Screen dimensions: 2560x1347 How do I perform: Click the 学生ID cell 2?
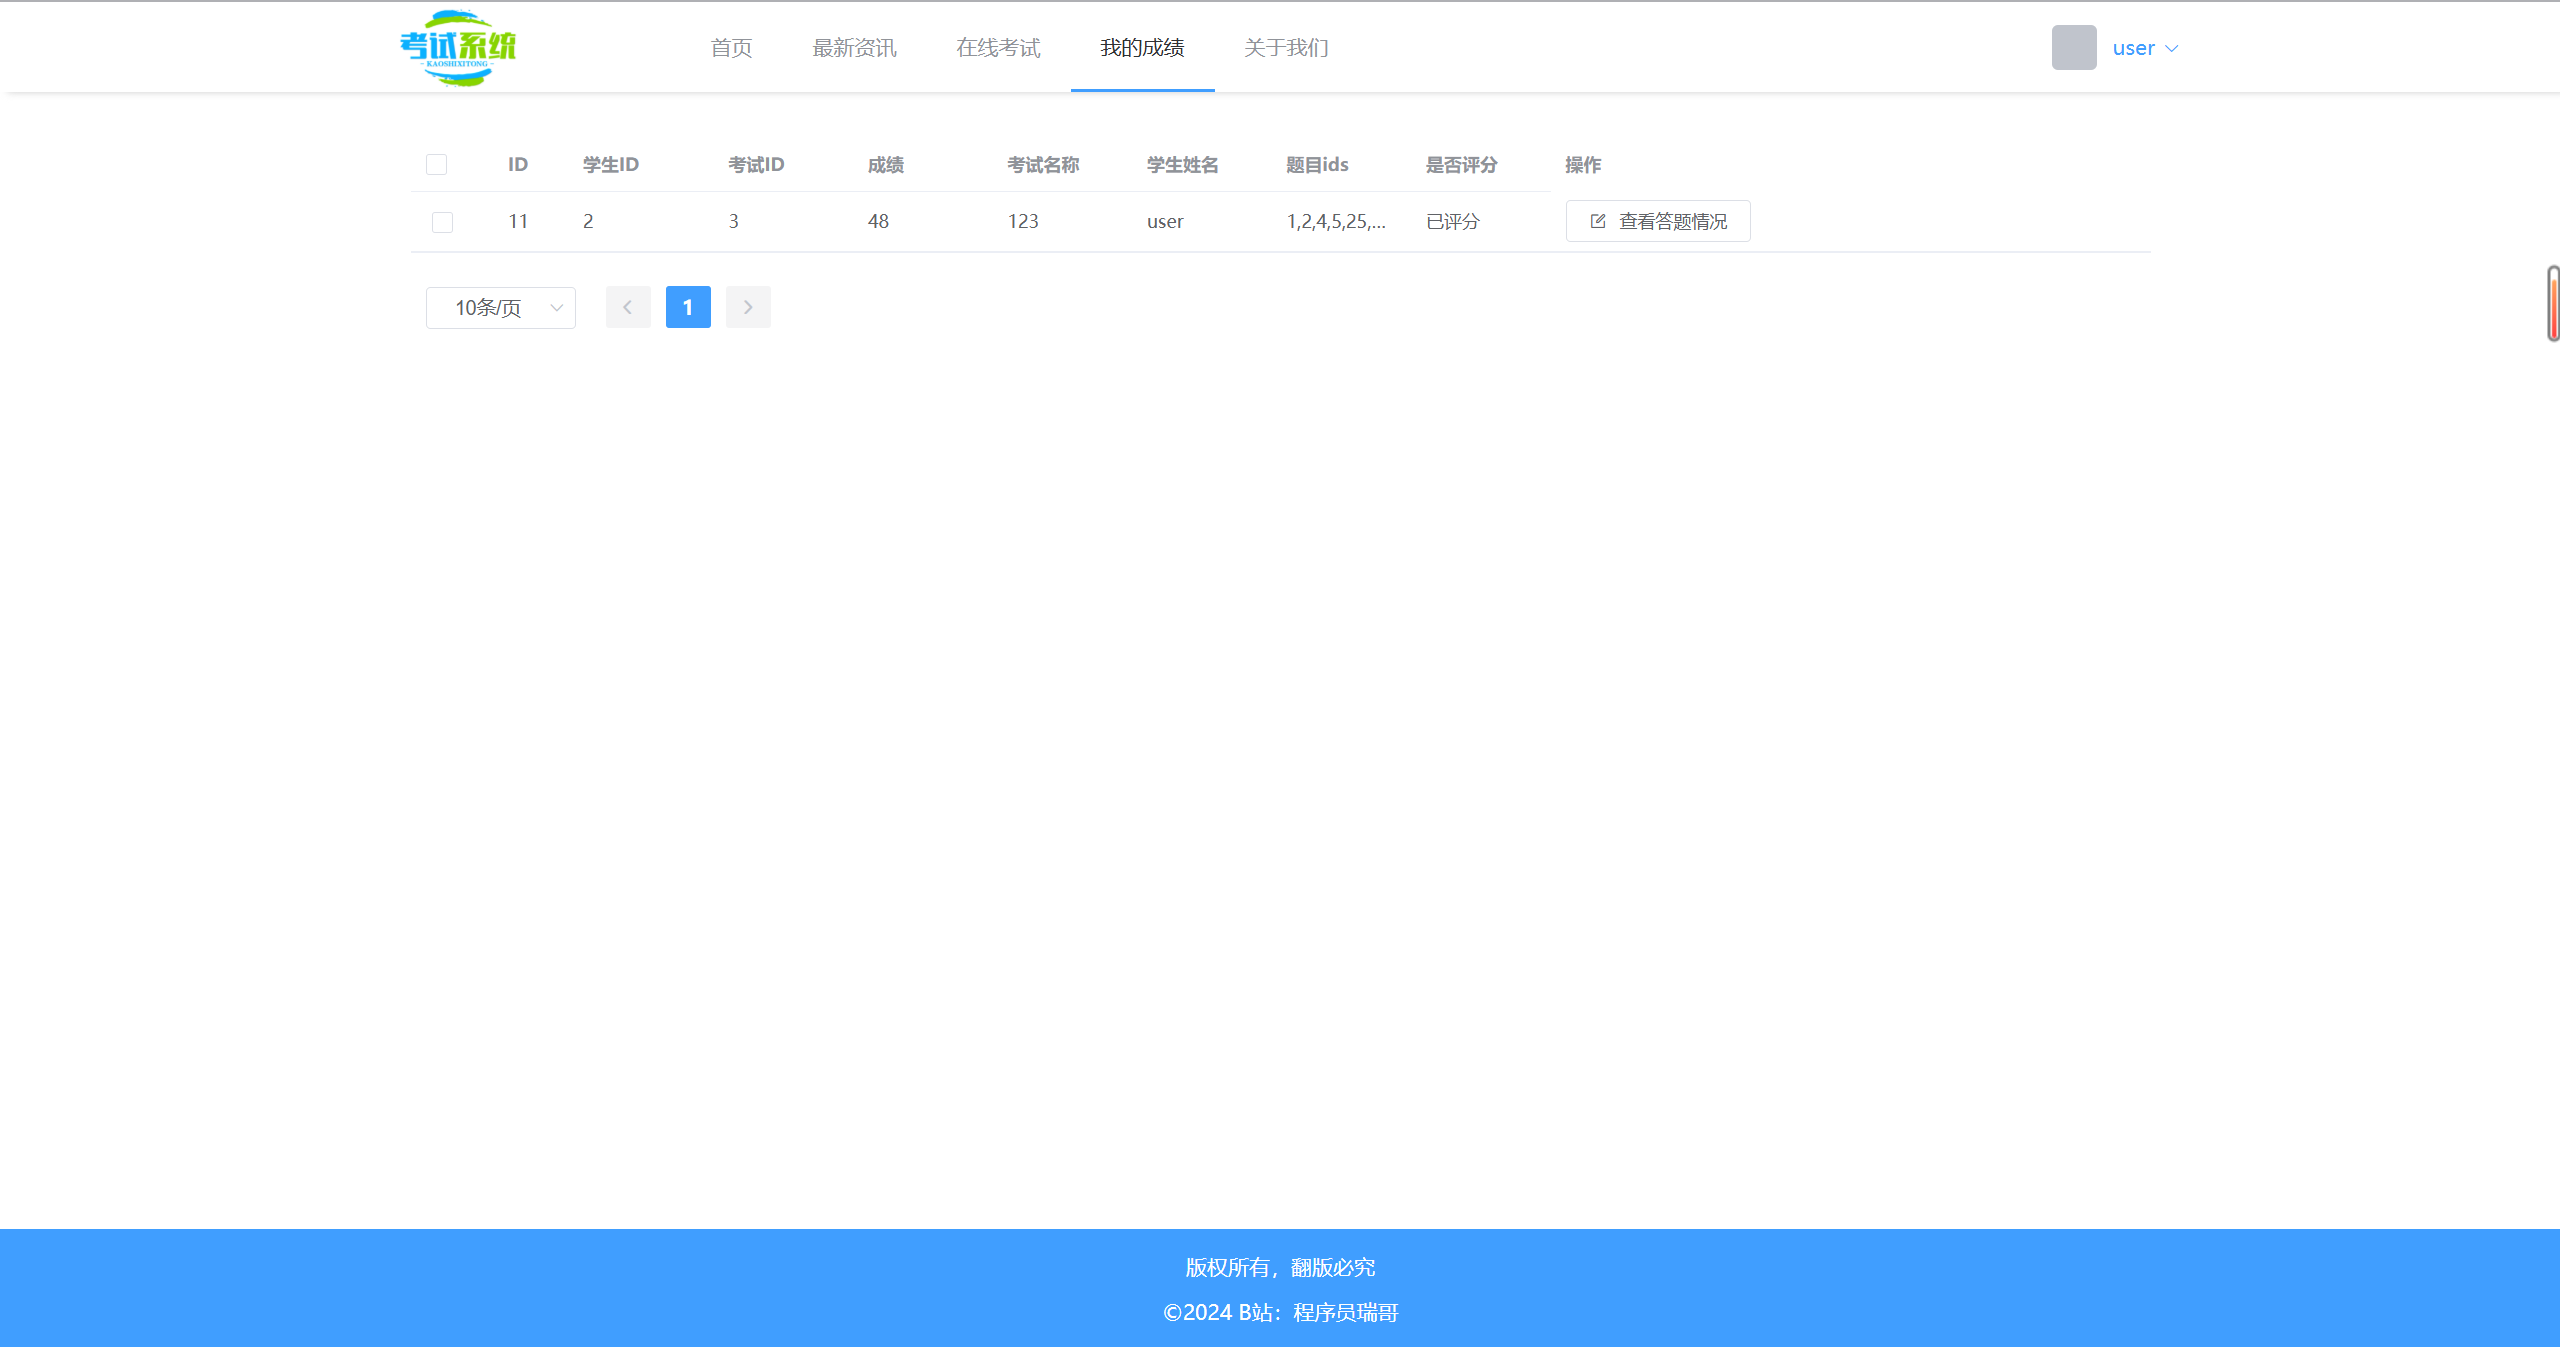(588, 222)
